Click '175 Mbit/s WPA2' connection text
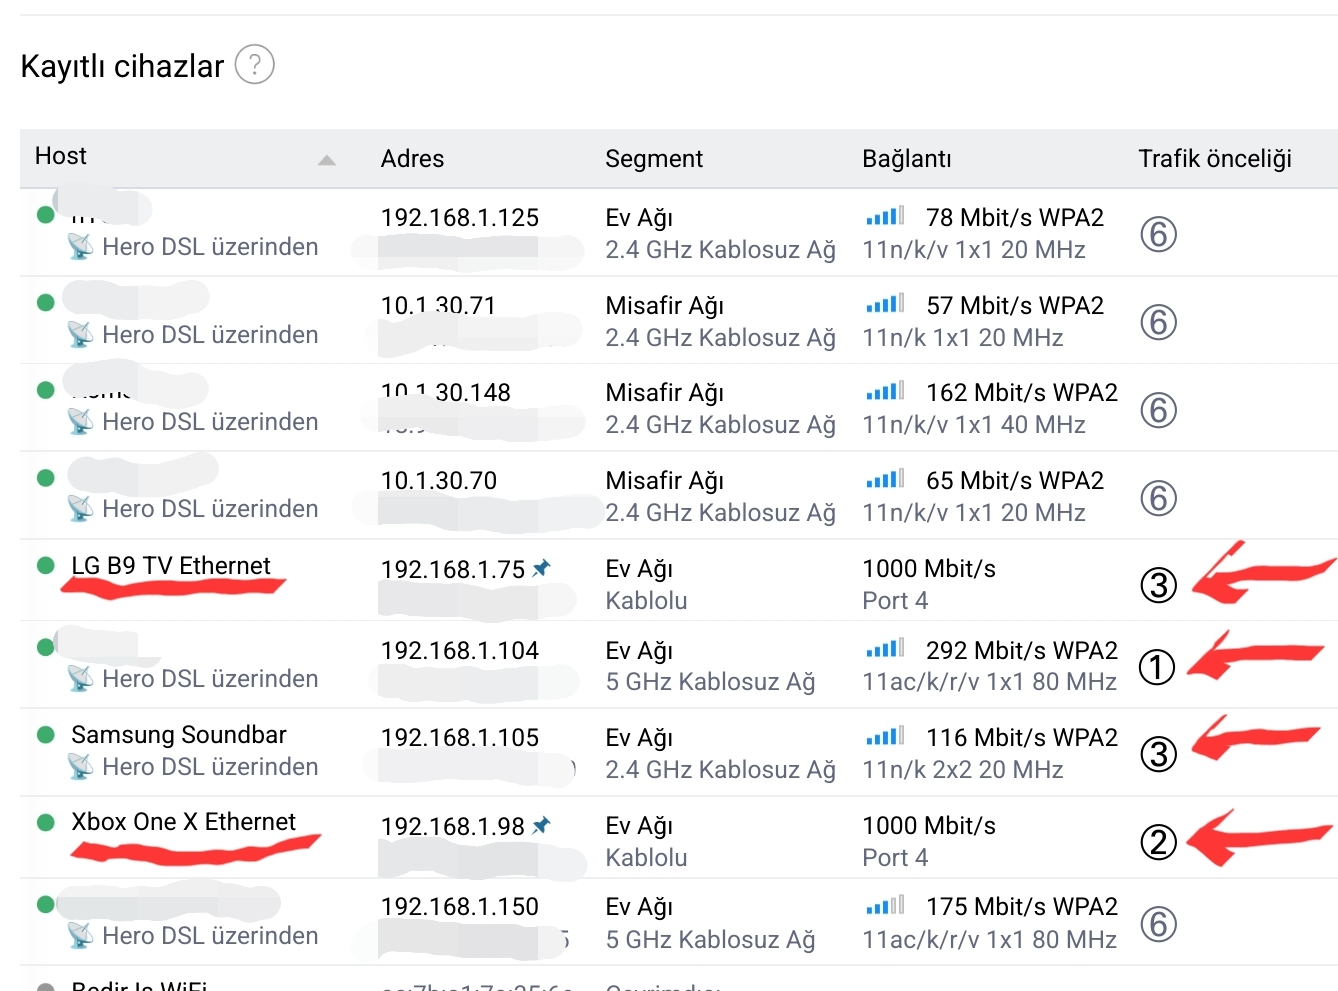The height and width of the screenshot is (991, 1338). (1022, 907)
